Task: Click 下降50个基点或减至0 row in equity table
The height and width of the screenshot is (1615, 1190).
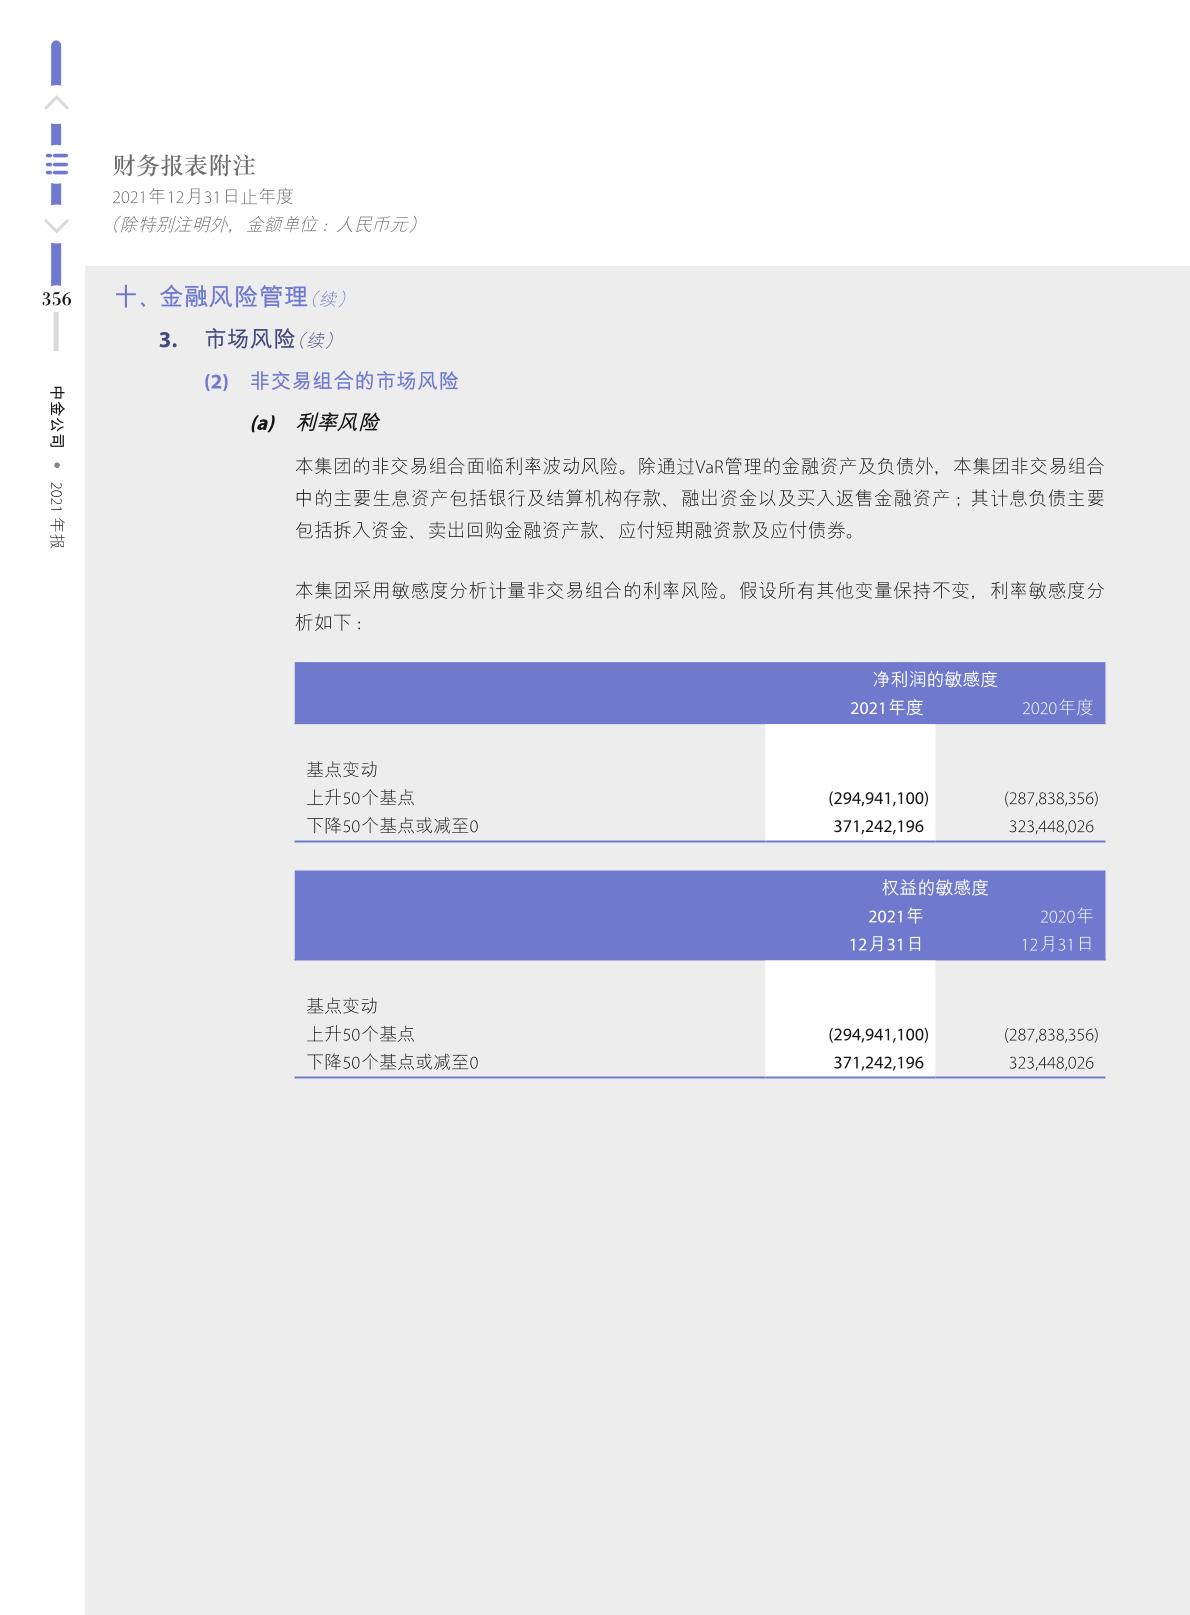Action: point(392,1062)
